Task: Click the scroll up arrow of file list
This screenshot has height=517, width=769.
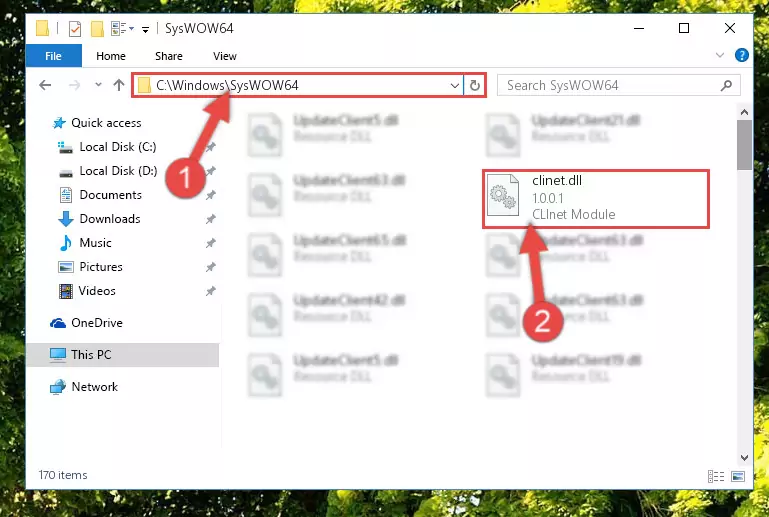Action: [x=744, y=112]
